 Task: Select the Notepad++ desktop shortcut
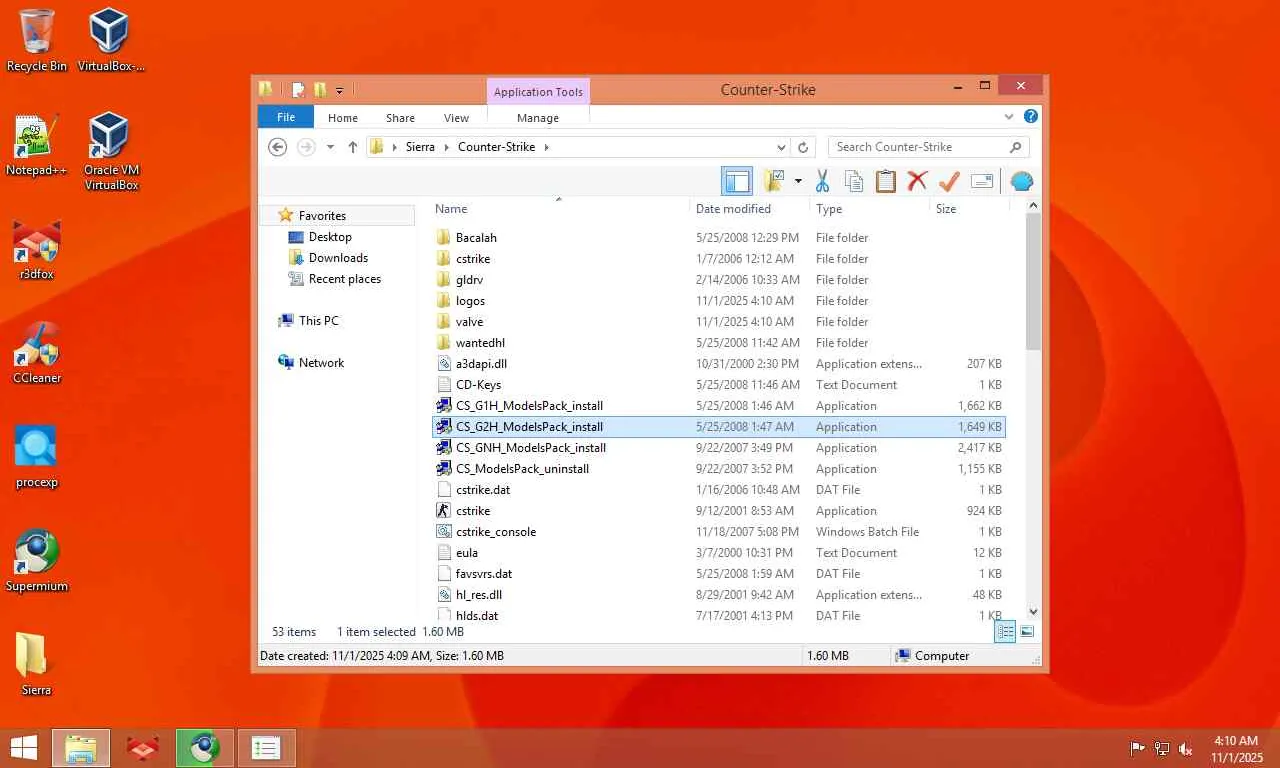click(37, 145)
